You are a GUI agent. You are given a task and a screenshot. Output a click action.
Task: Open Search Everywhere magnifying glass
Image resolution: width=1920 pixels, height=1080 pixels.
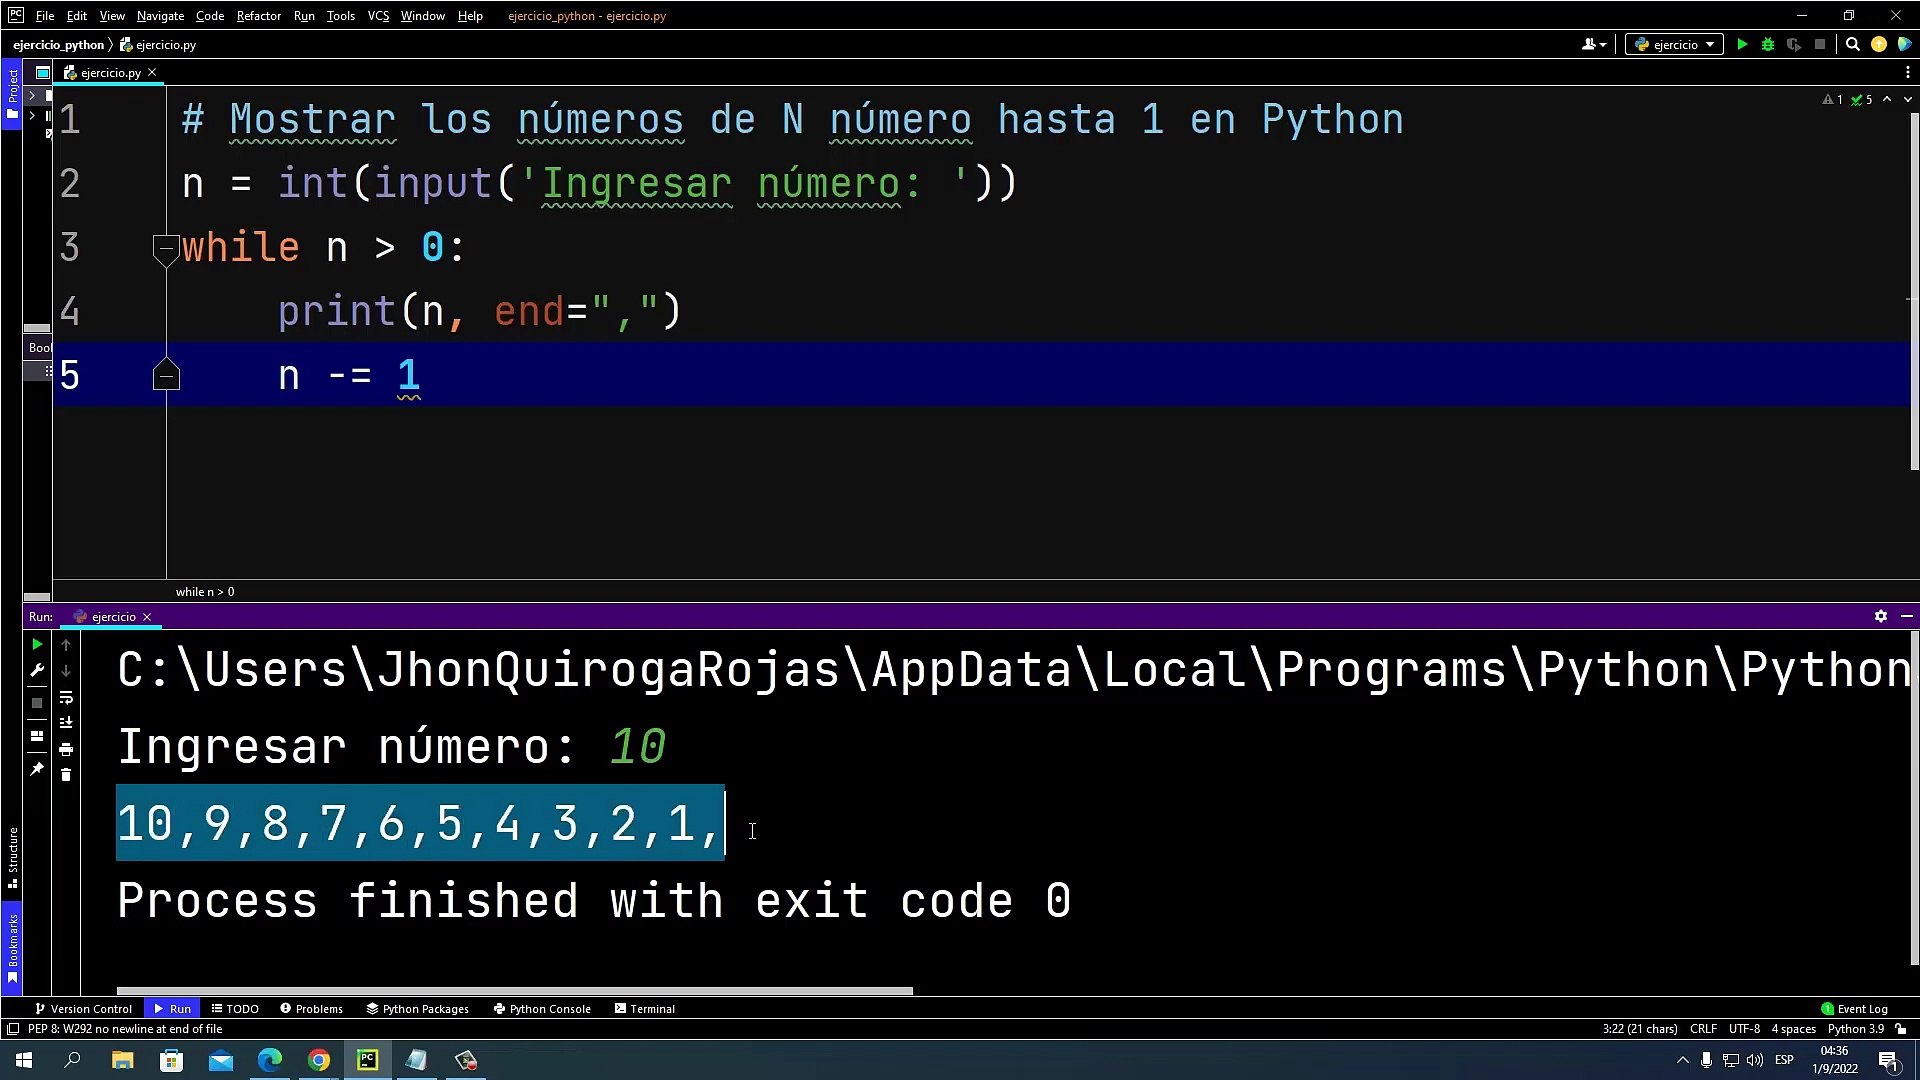pos(1852,44)
